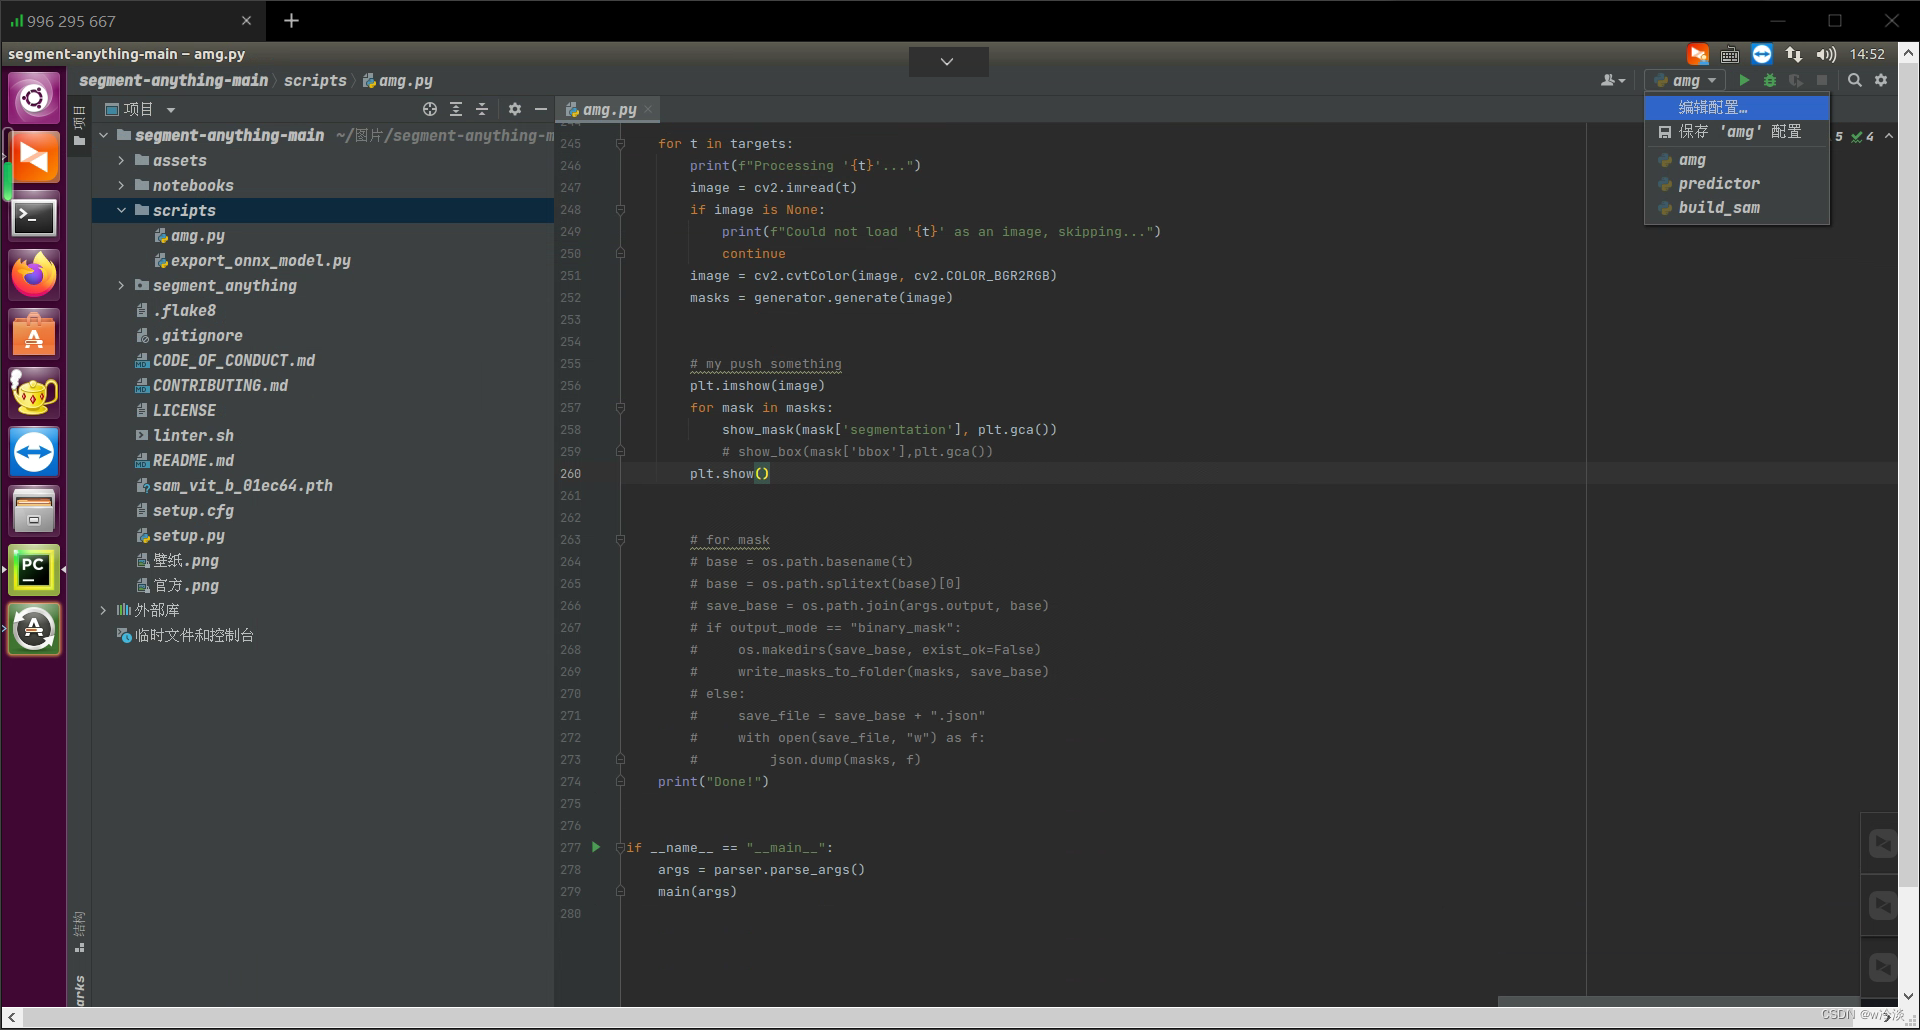Collapse the scripts folder
1920x1030 pixels.
point(121,210)
